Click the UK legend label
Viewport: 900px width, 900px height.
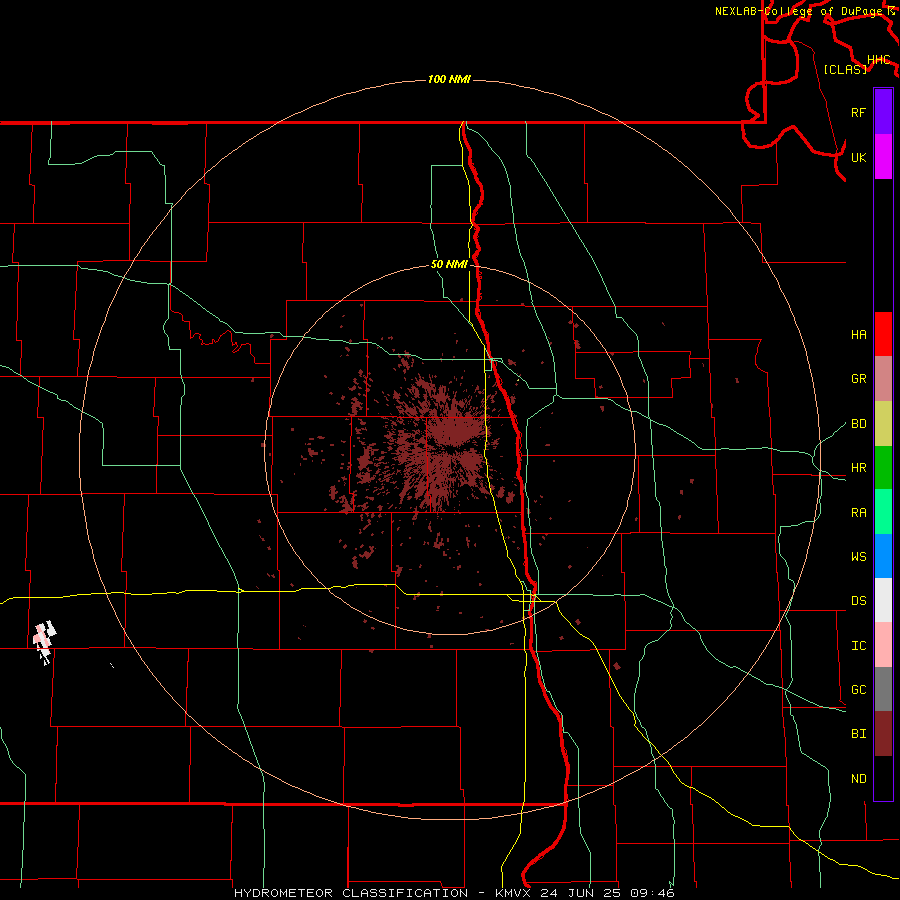[x=858, y=157]
